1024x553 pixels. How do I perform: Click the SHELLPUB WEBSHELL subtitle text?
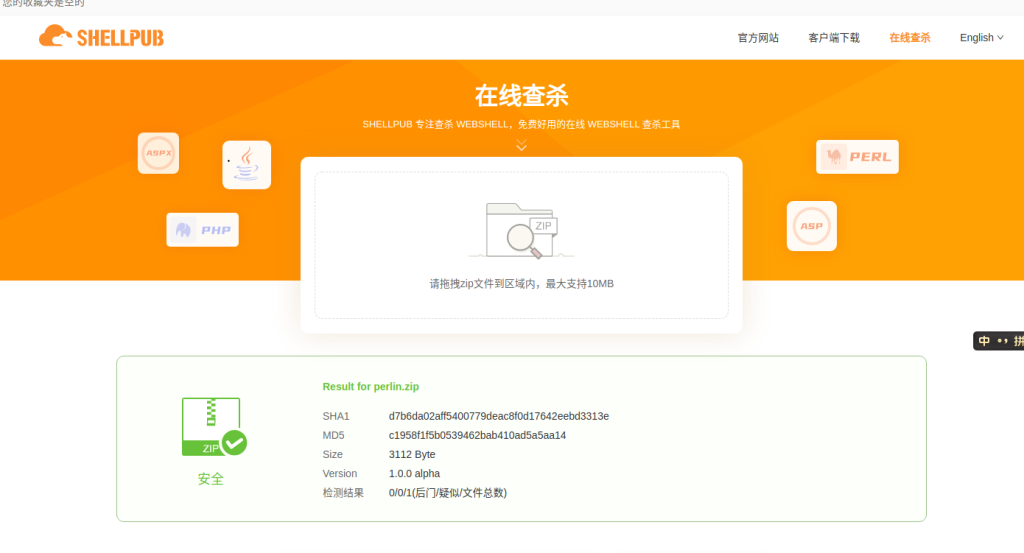point(521,124)
